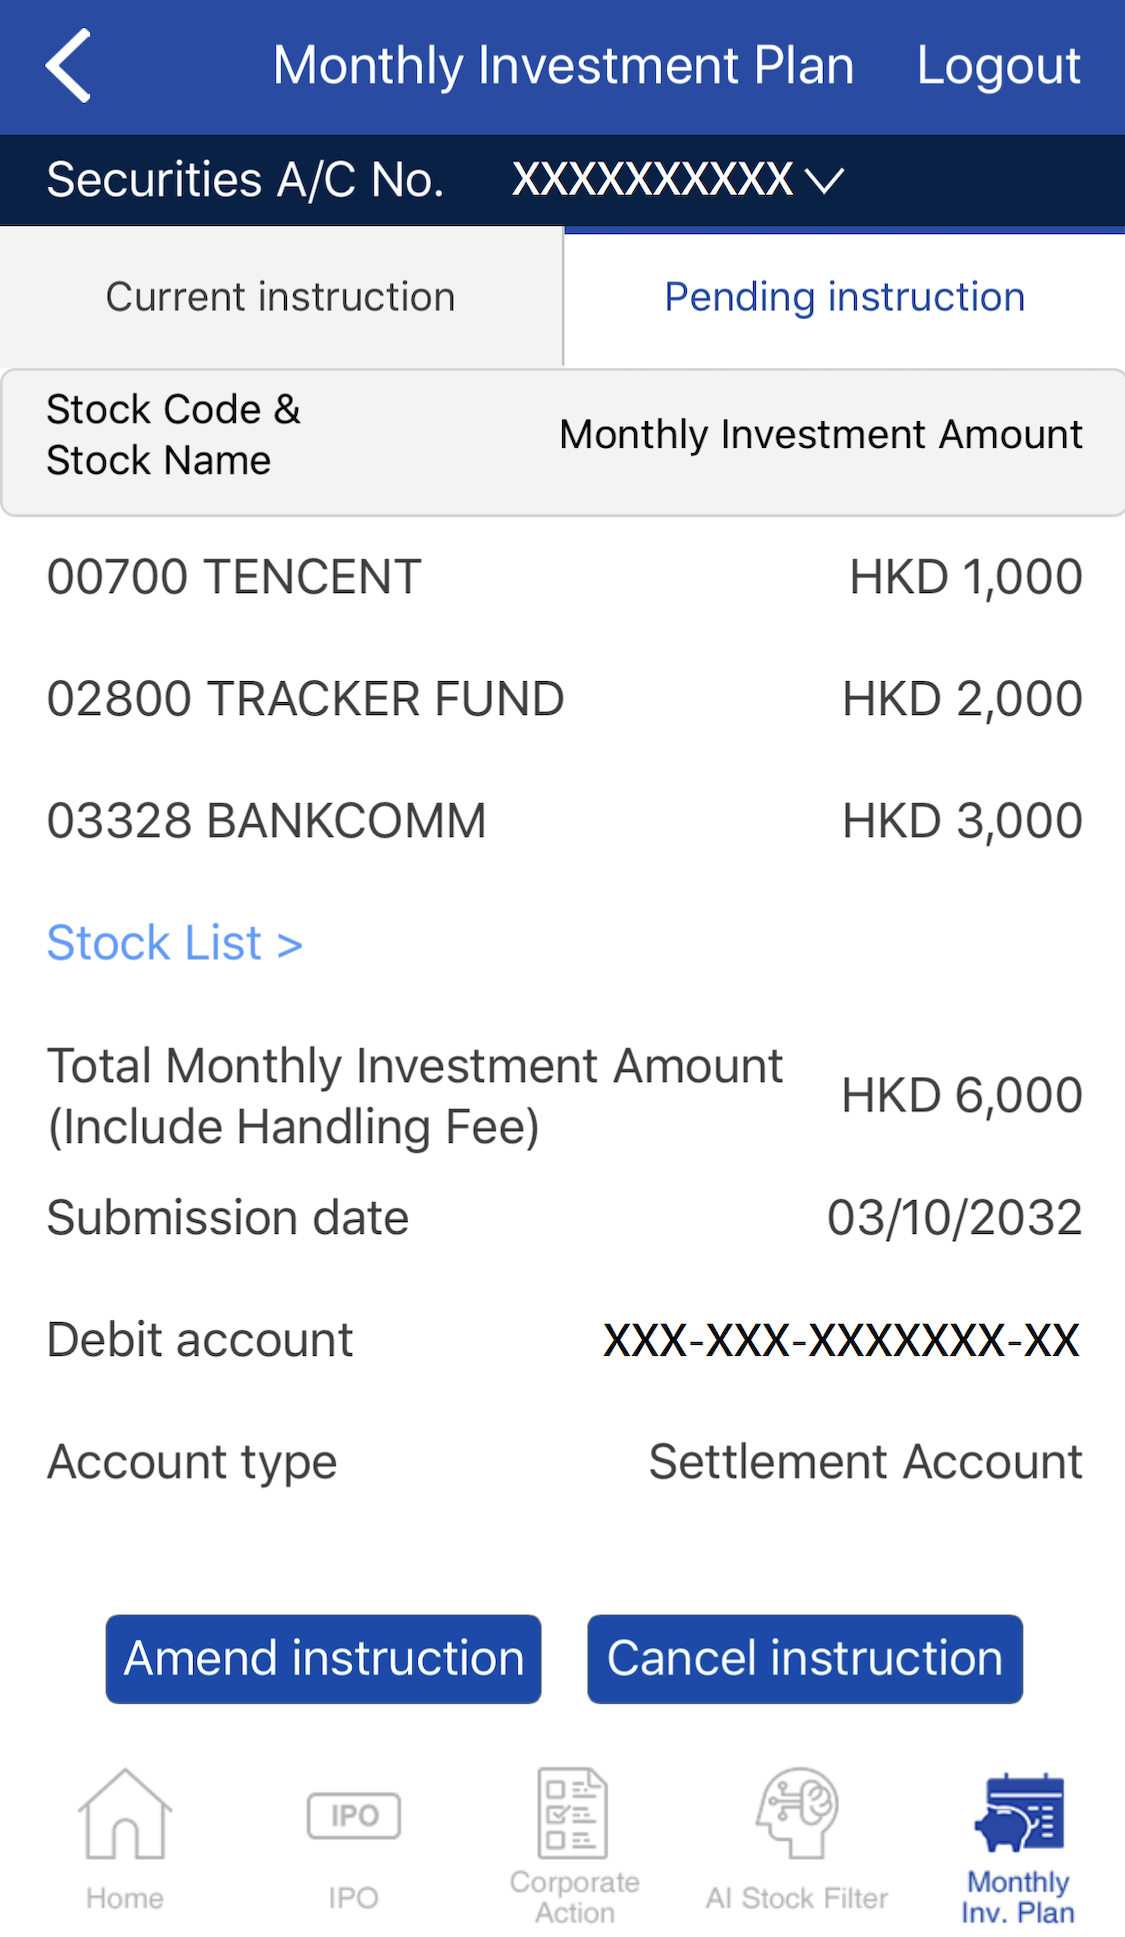The width and height of the screenshot is (1125, 1937).
Task: Tap the Debit account number
Action: coord(841,1340)
